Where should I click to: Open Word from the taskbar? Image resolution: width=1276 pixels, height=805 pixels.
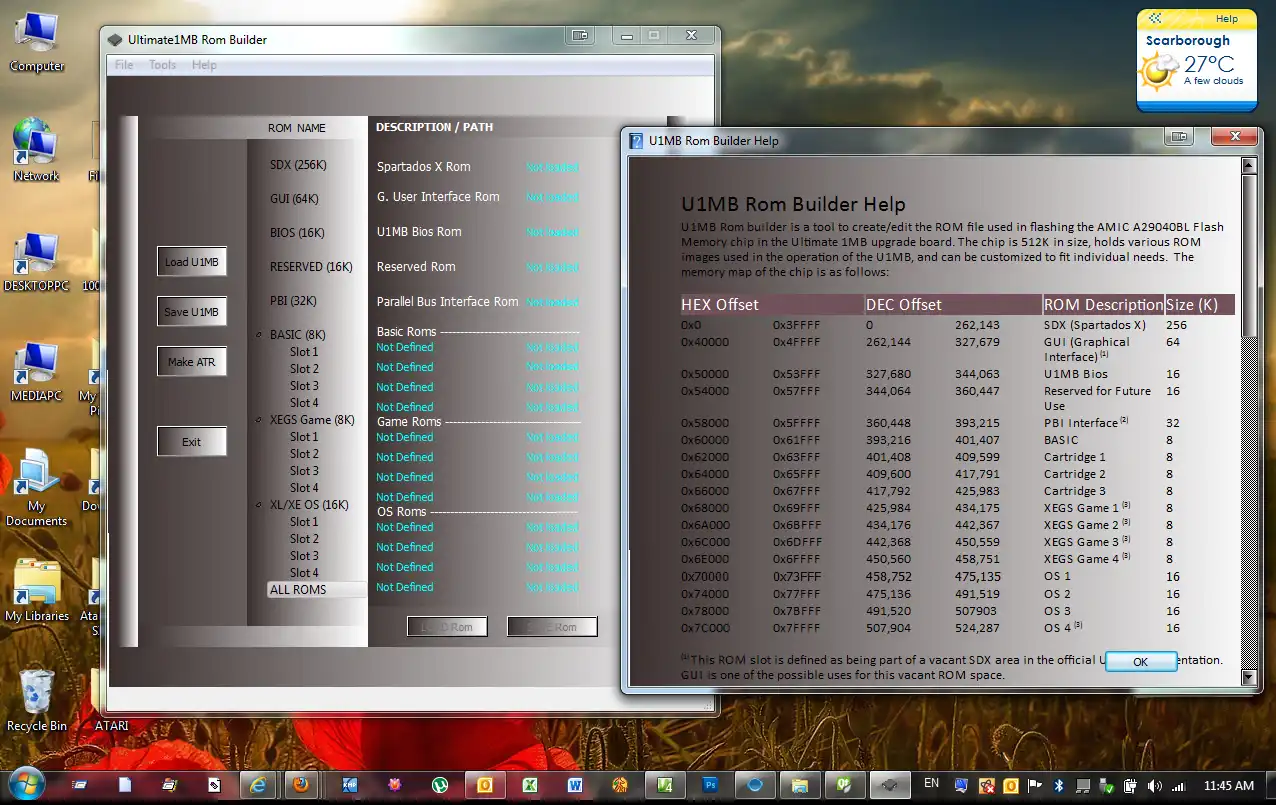pyautogui.click(x=577, y=785)
